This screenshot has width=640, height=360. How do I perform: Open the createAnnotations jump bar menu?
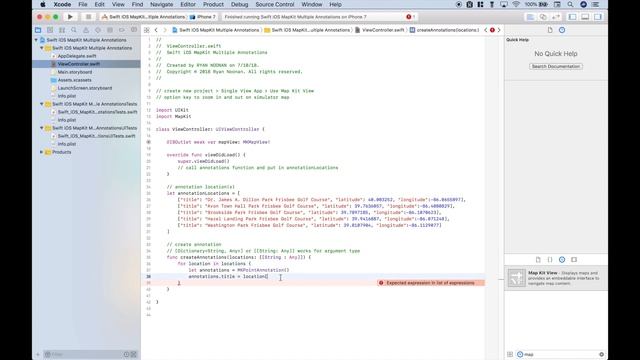click(x=444, y=30)
